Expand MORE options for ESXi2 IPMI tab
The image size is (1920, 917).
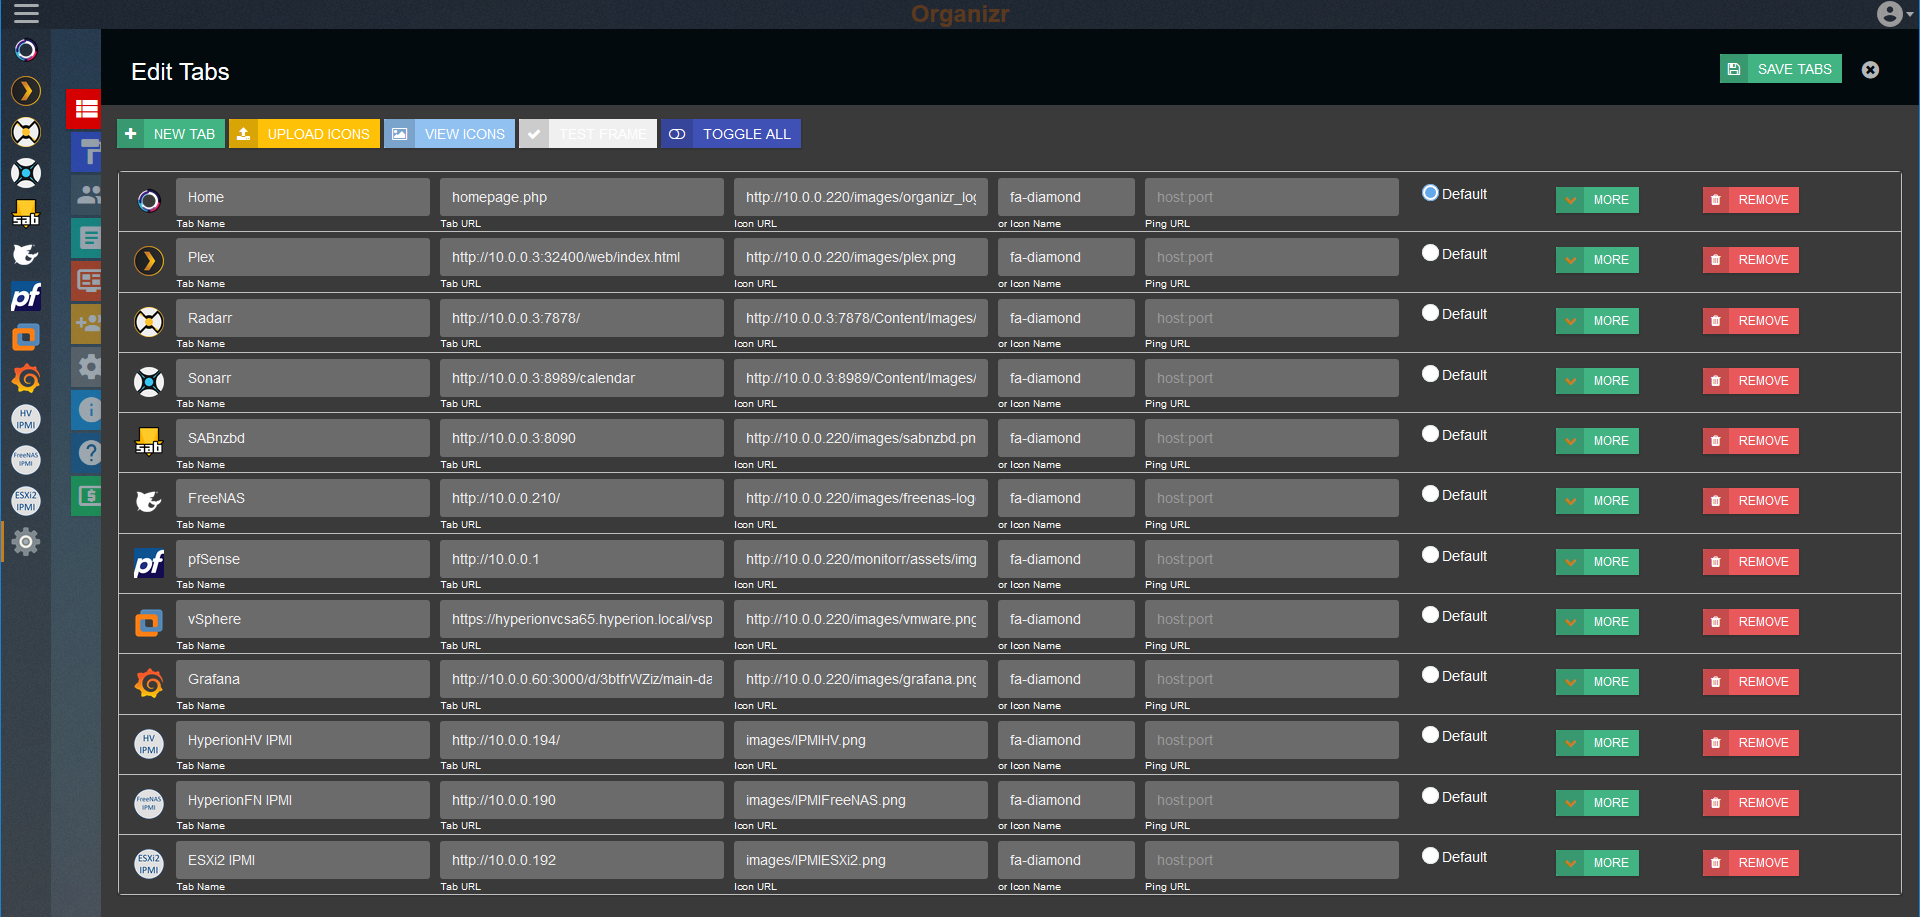[1597, 863]
